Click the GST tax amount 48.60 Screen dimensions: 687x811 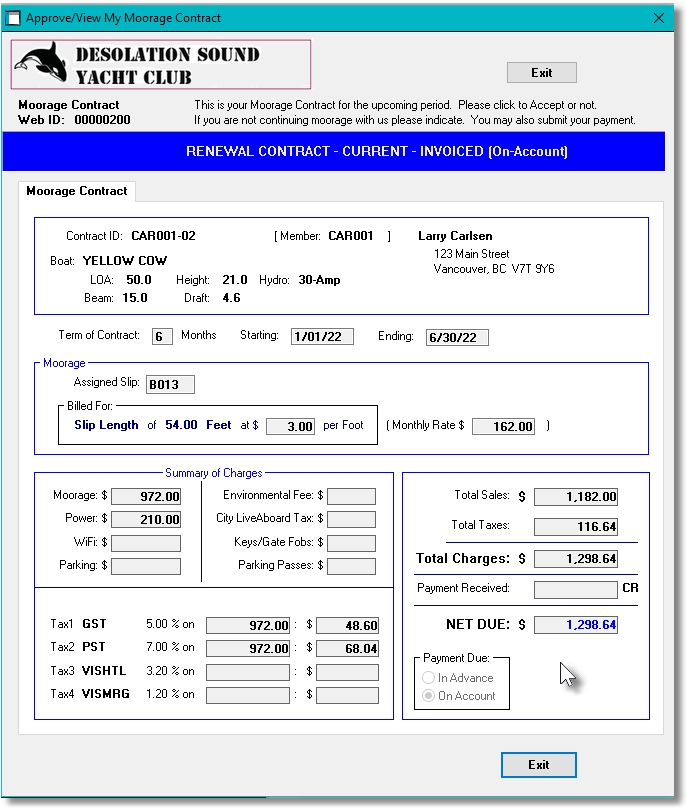point(348,625)
